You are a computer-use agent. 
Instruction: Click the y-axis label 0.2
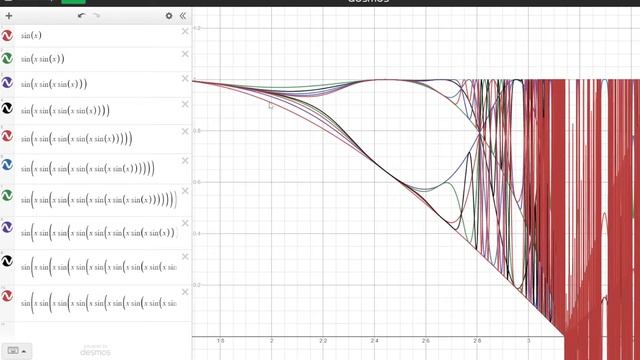(197, 285)
